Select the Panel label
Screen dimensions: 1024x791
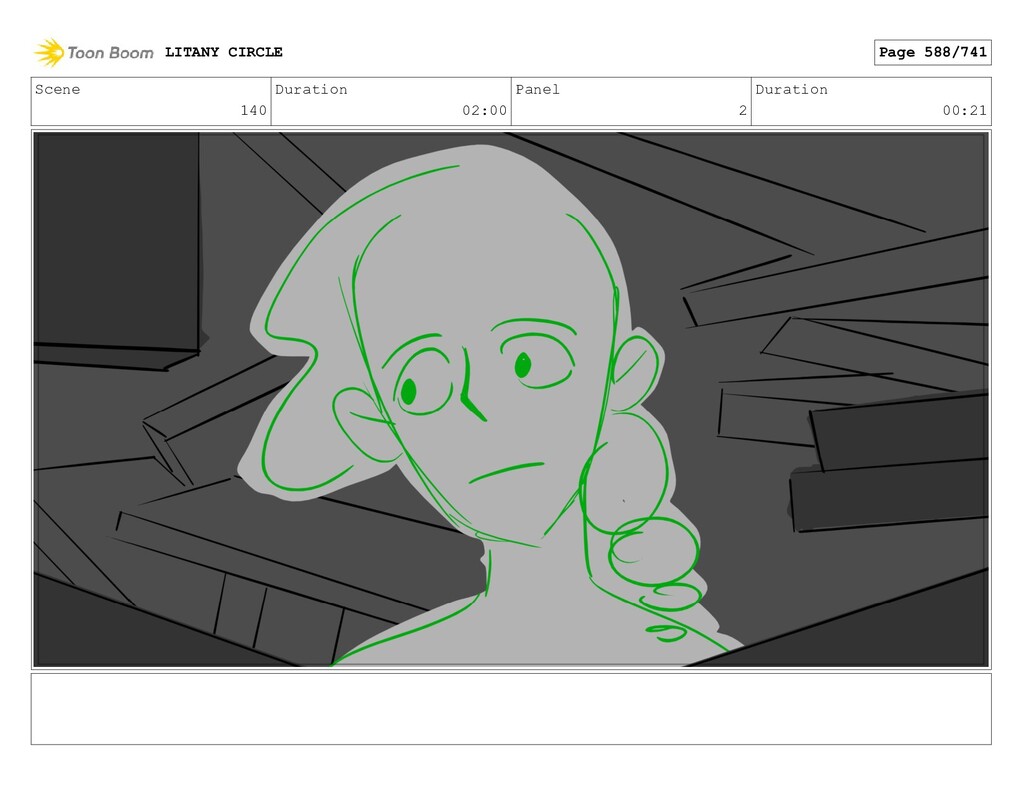point(537,89)
